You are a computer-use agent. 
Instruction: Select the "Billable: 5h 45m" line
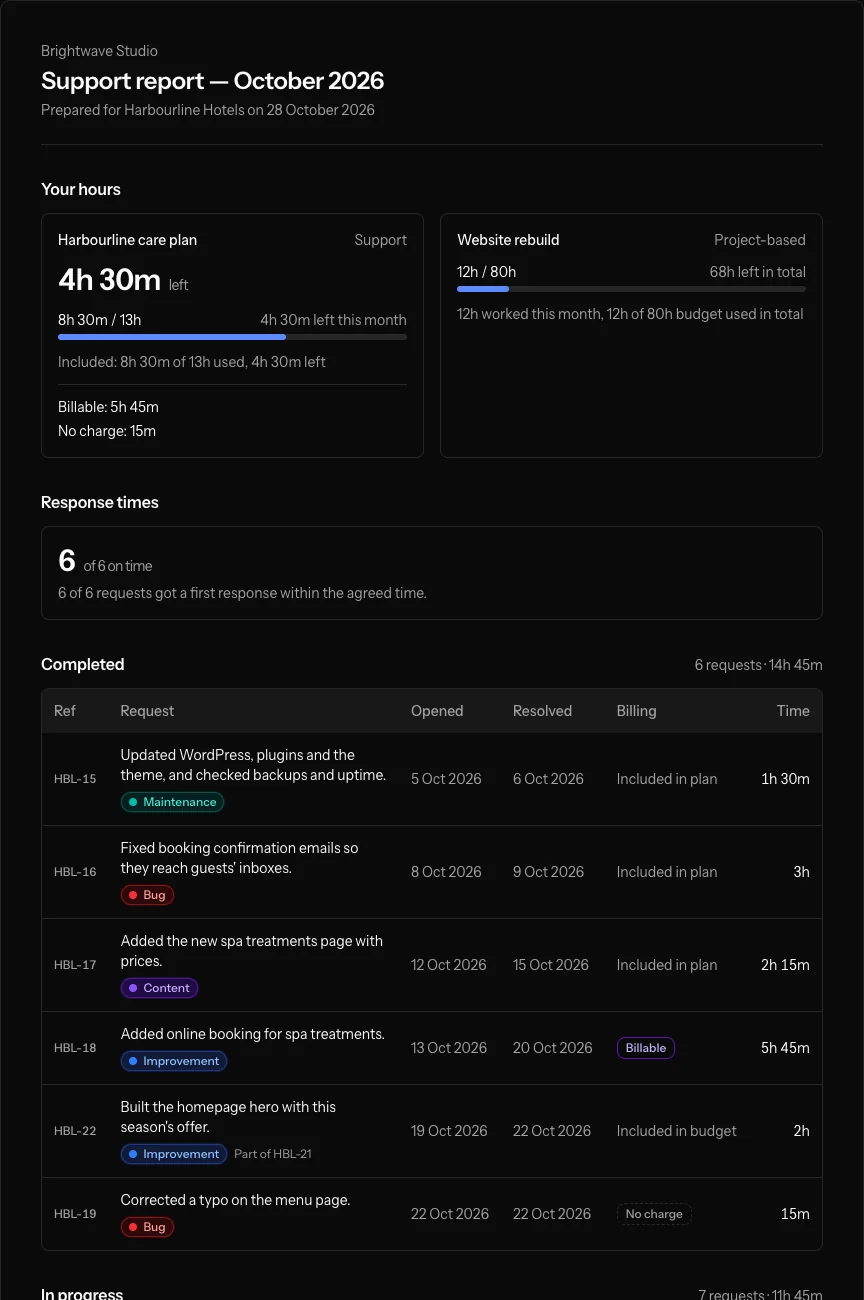108,407
